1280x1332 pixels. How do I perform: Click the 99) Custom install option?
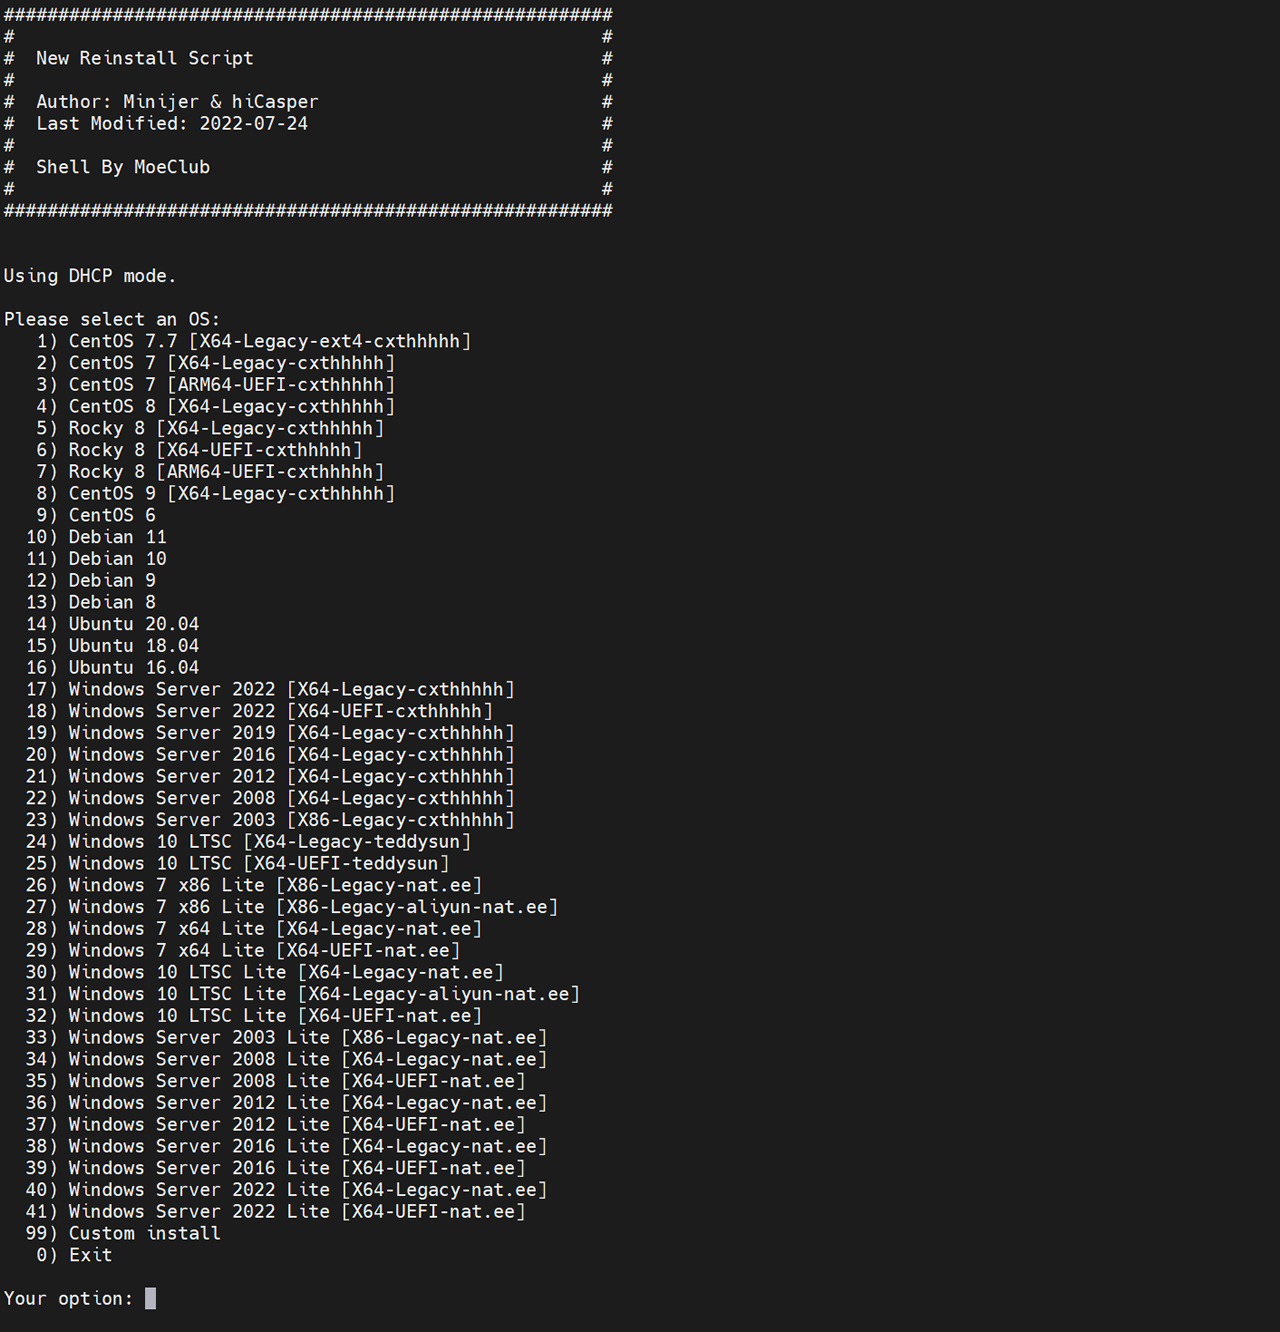[x=123, y=1233]
